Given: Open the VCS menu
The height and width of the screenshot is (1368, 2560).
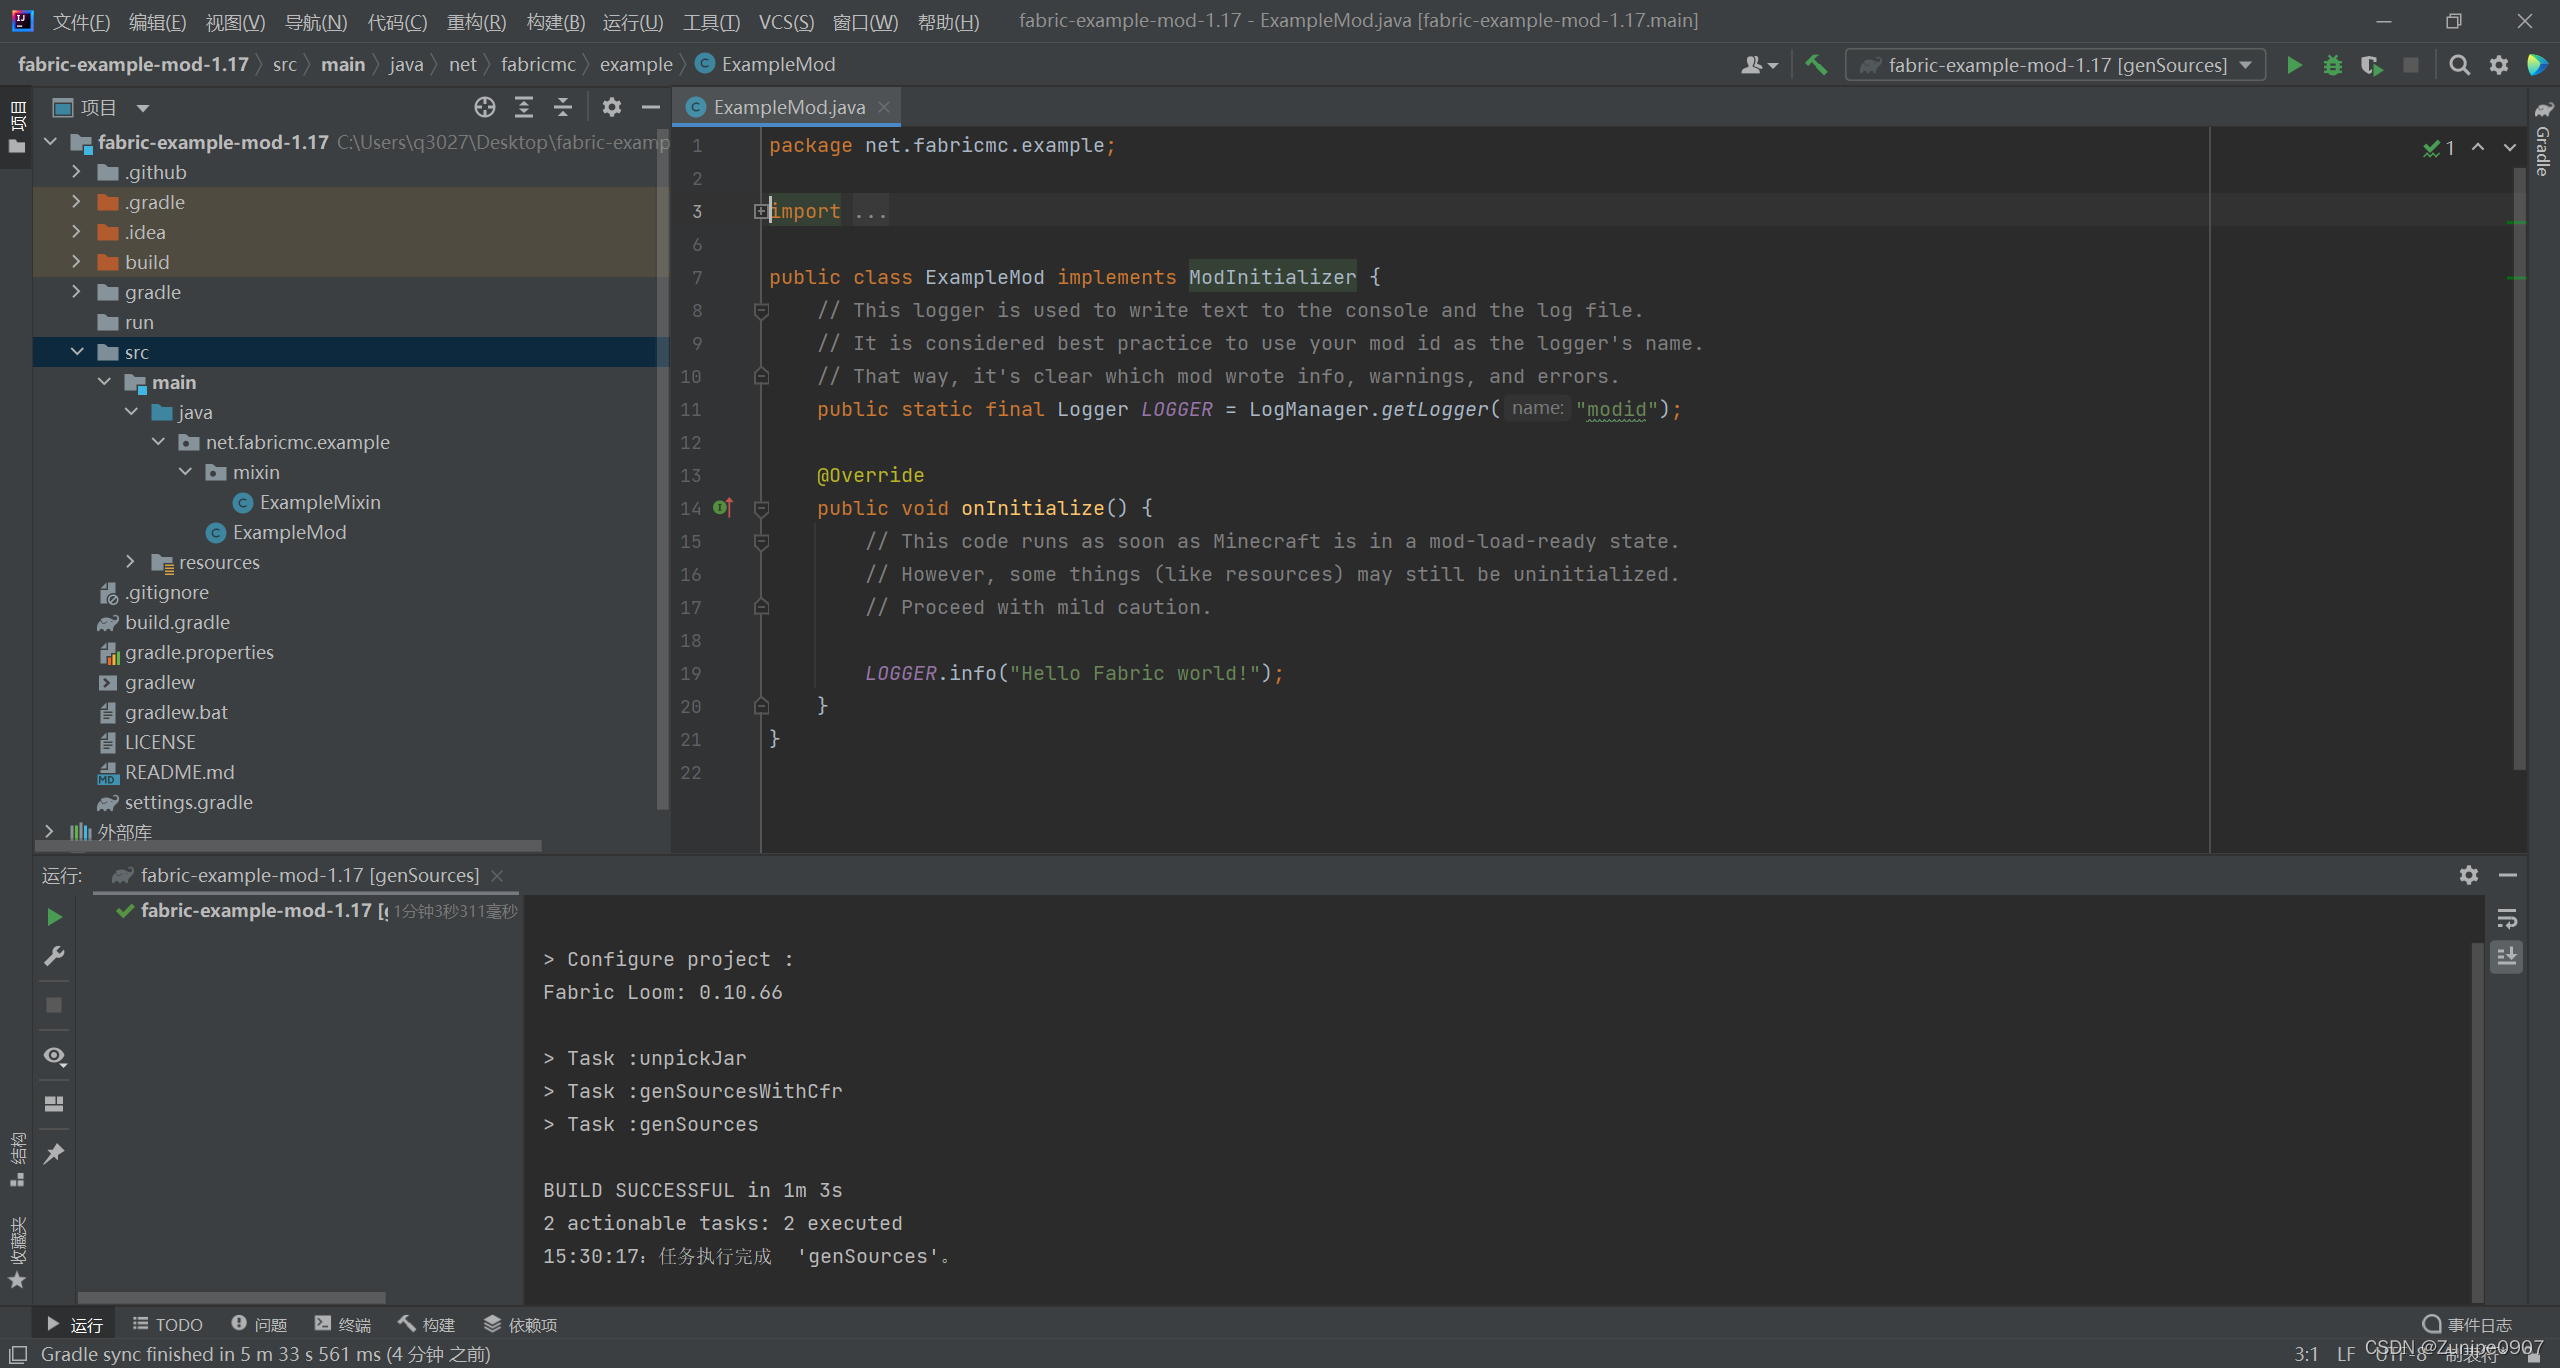Looking at the screenshot, I should point(786,21).
